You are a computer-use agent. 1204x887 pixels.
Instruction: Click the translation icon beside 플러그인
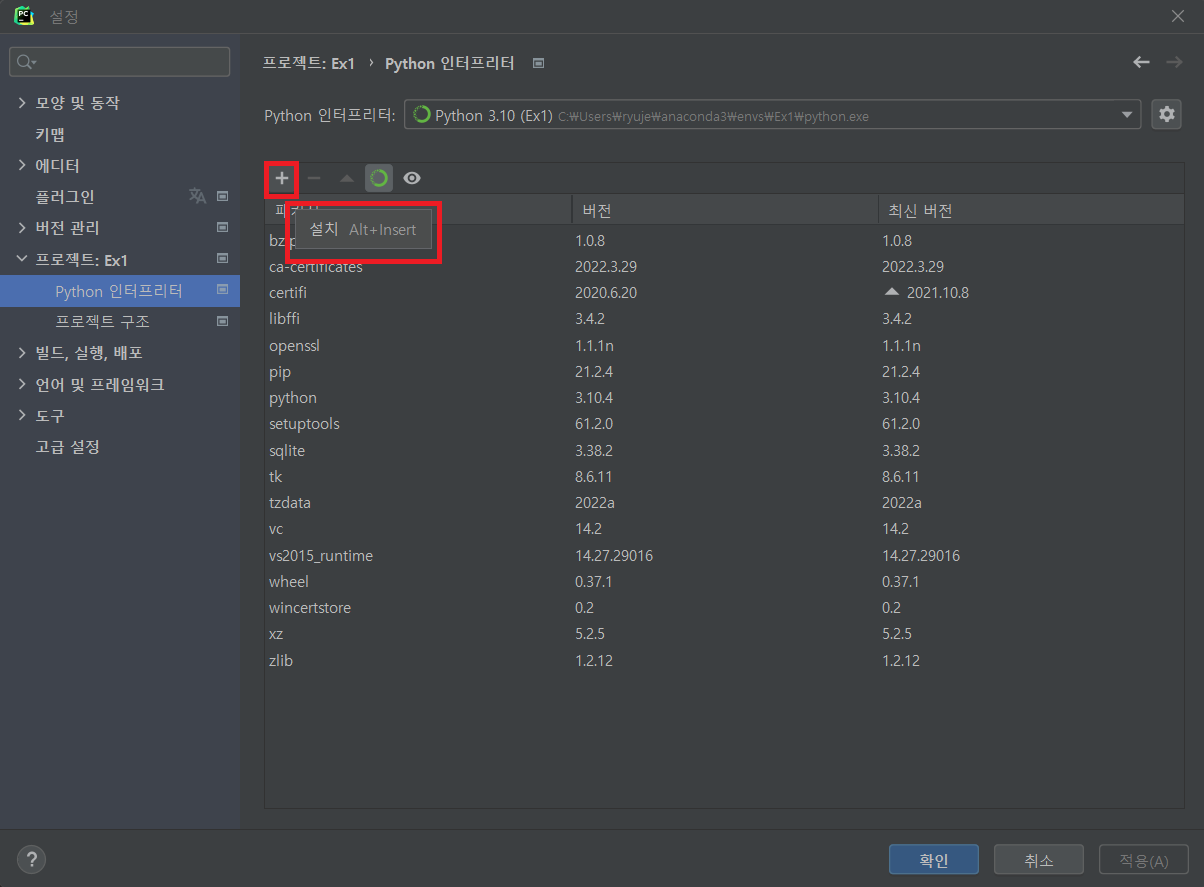[x=197, y=196]
